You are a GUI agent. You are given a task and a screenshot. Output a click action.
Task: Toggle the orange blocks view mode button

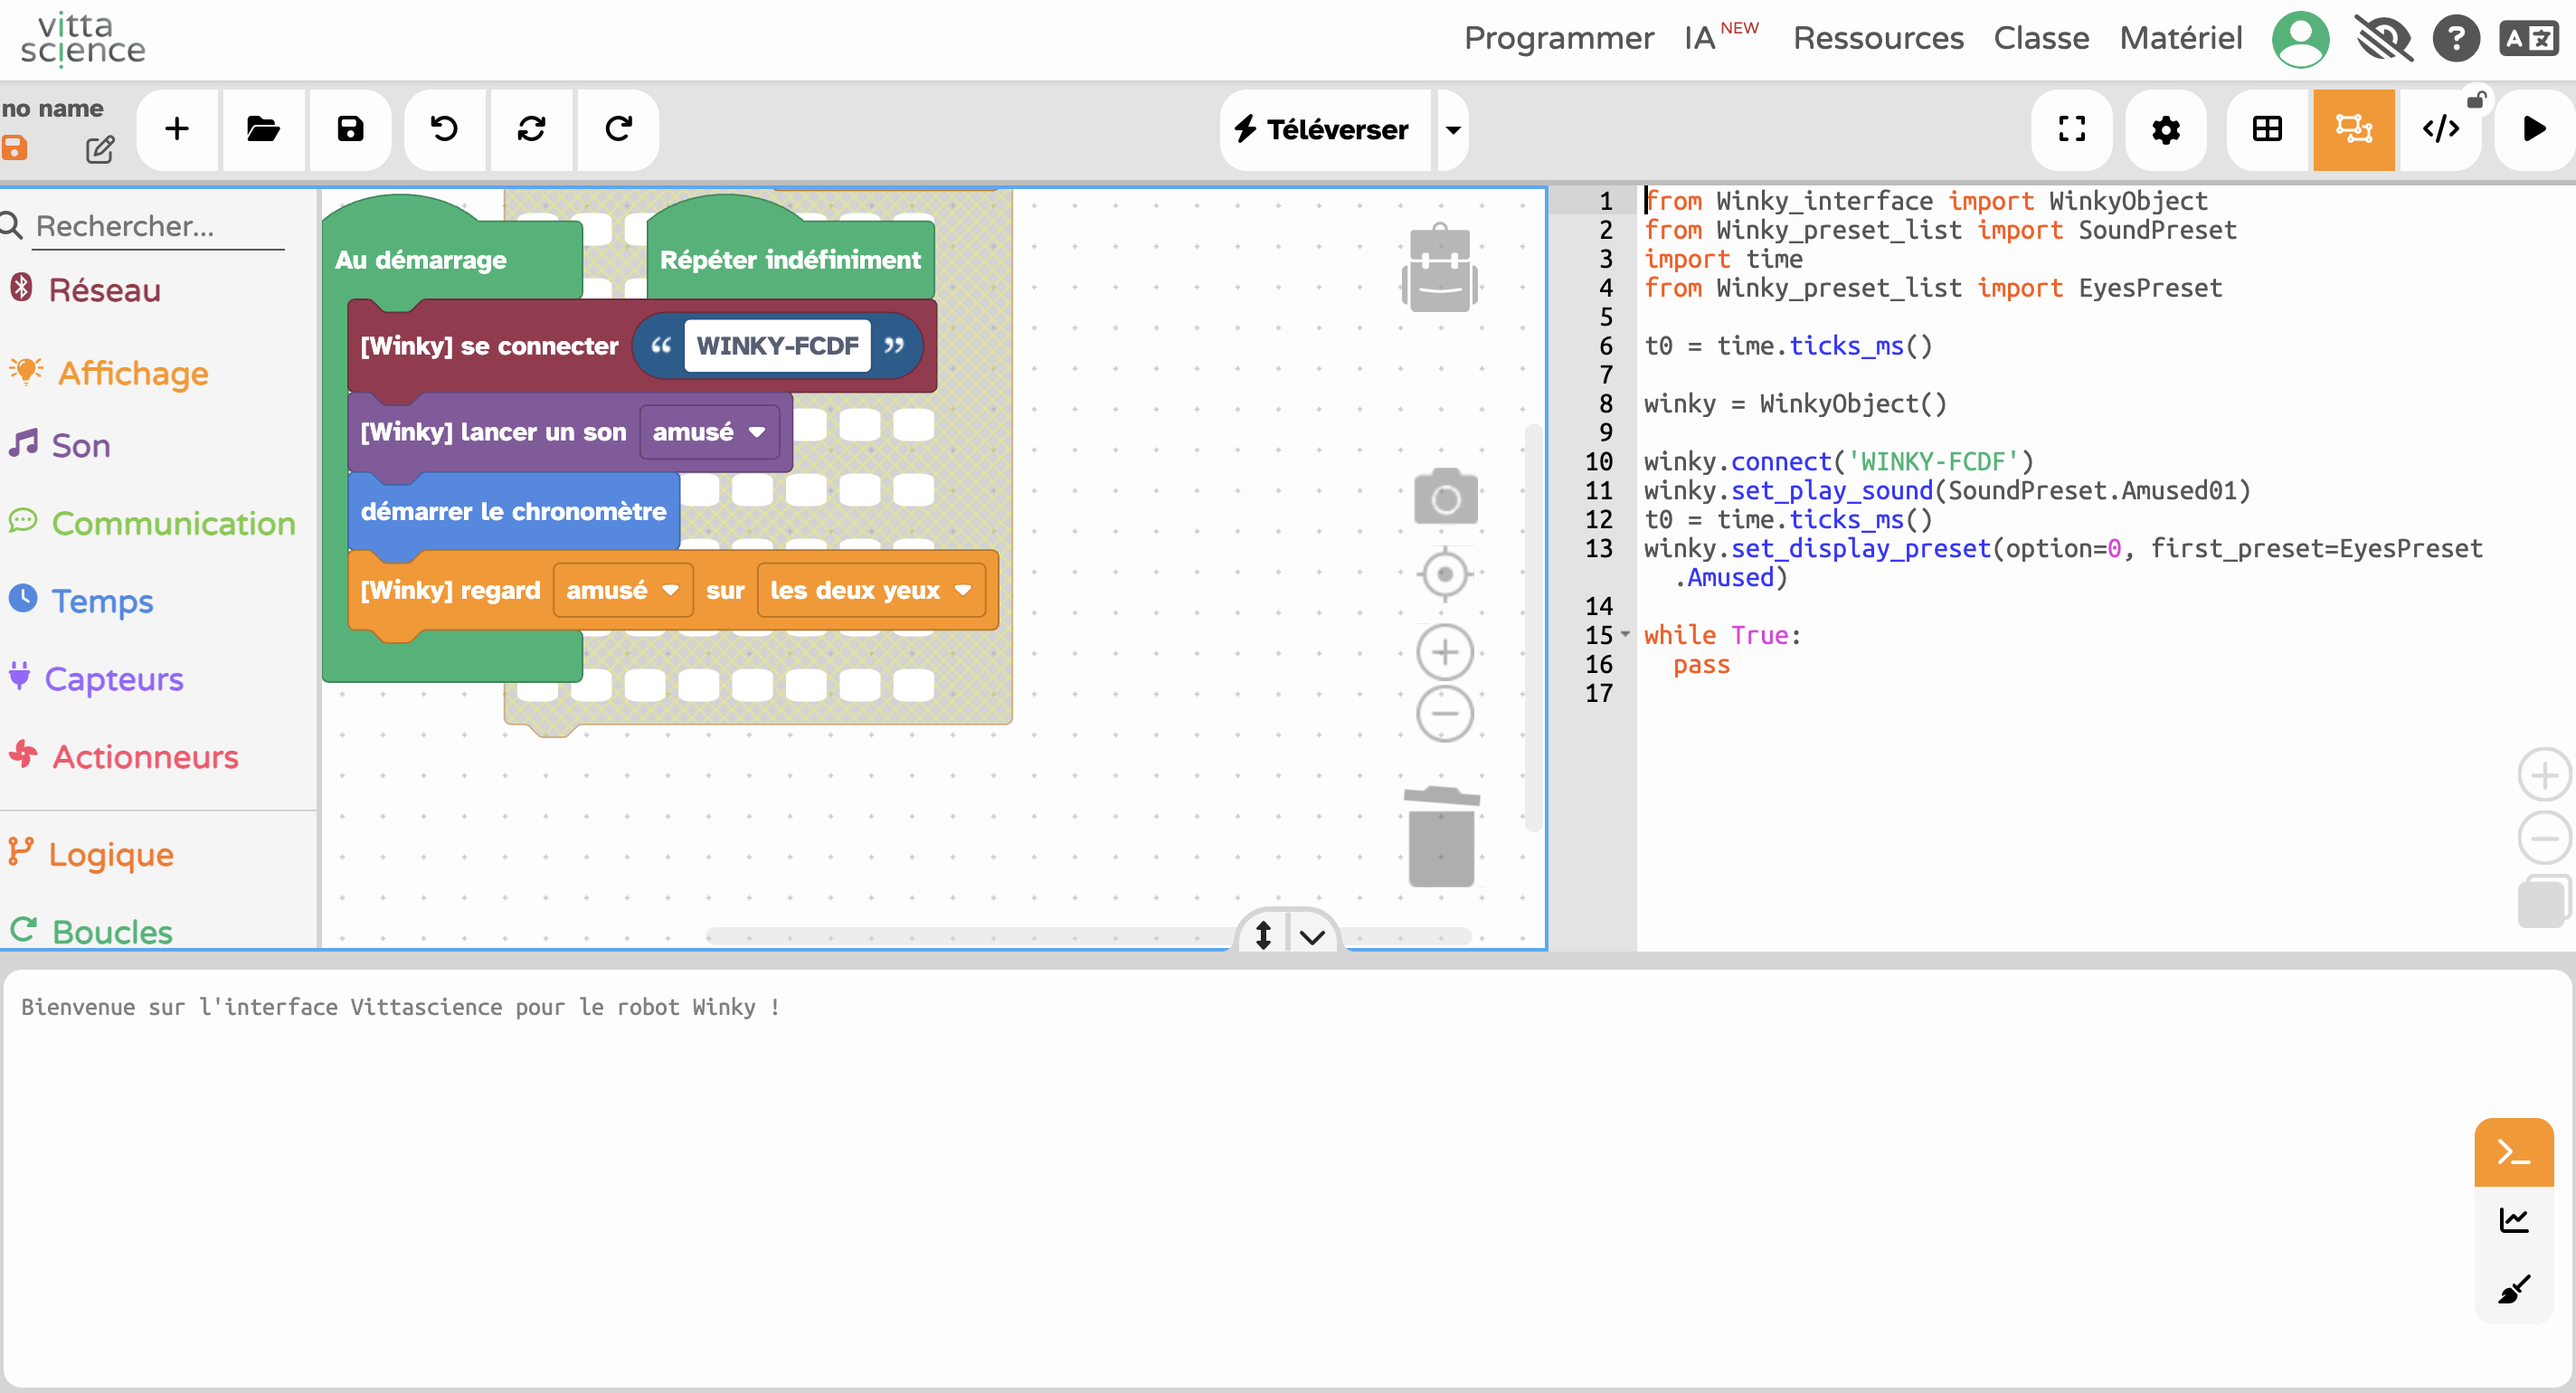tap(2354, 129)
